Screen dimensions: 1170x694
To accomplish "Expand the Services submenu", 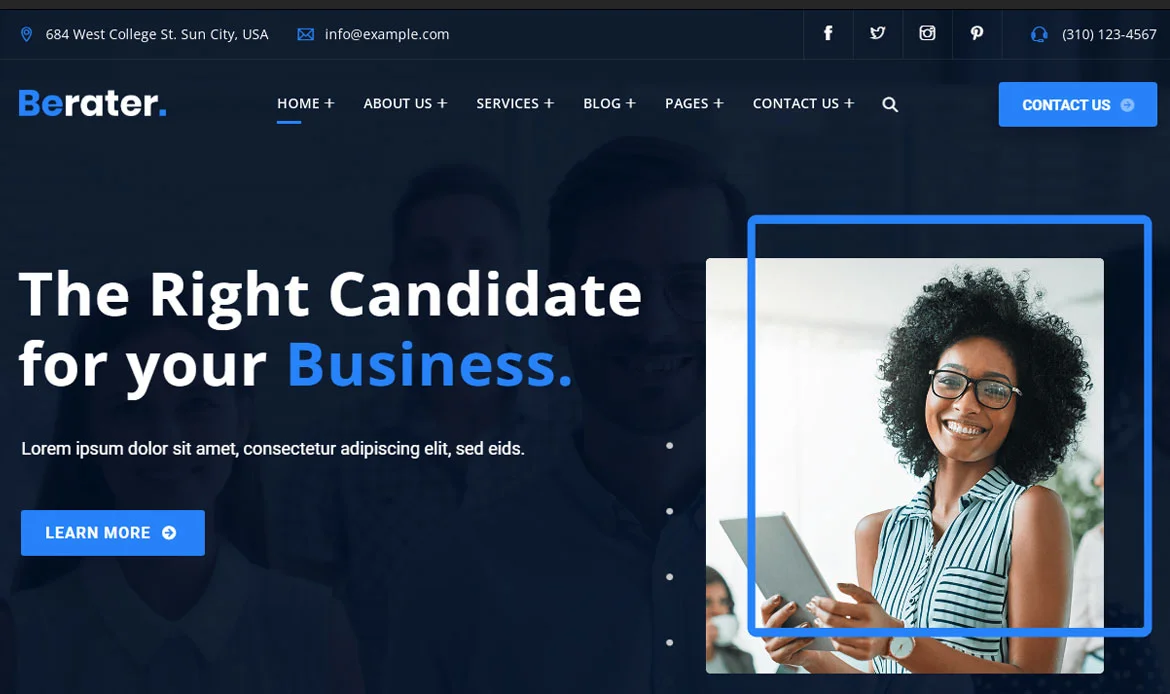I will click(x=549, y=103).
